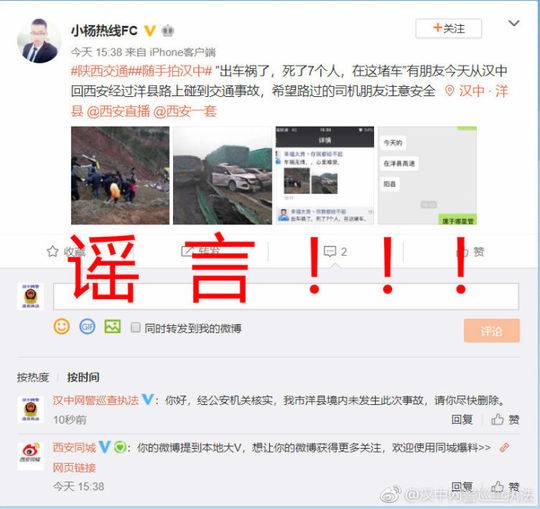Screen dimensions: 540x509
Task: Submit with the orange 评论 button
Action: (x=491, y=331)
